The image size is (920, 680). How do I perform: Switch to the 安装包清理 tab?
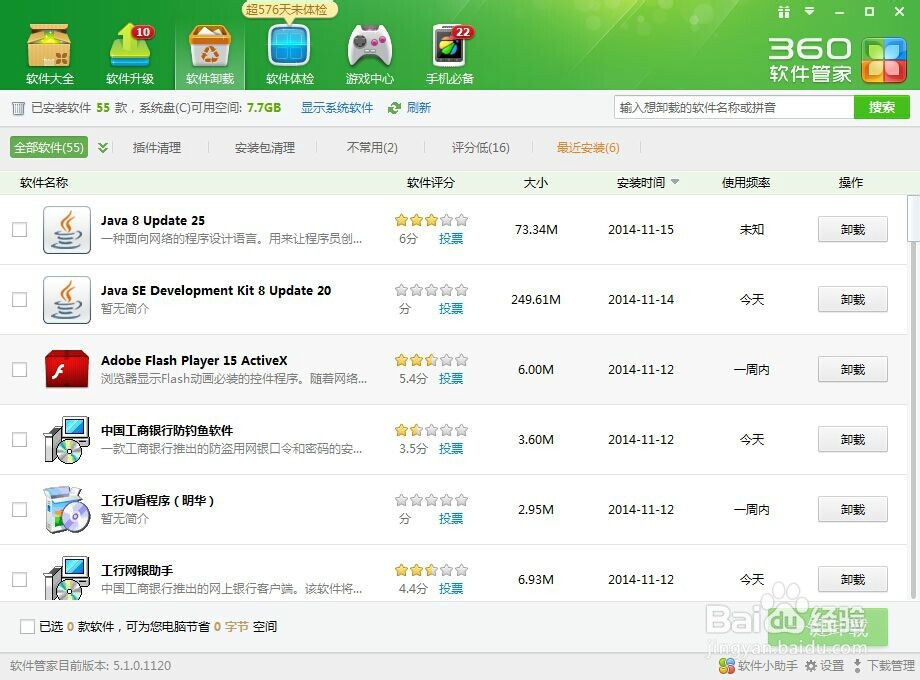coord(265,148)
